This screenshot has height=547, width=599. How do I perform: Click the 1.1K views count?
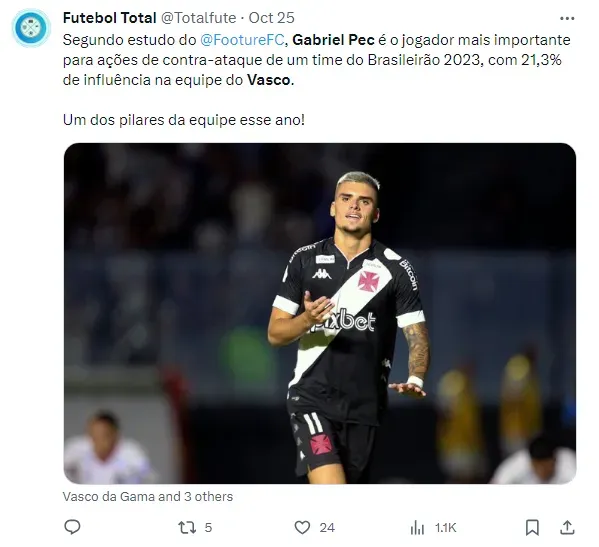445,528
